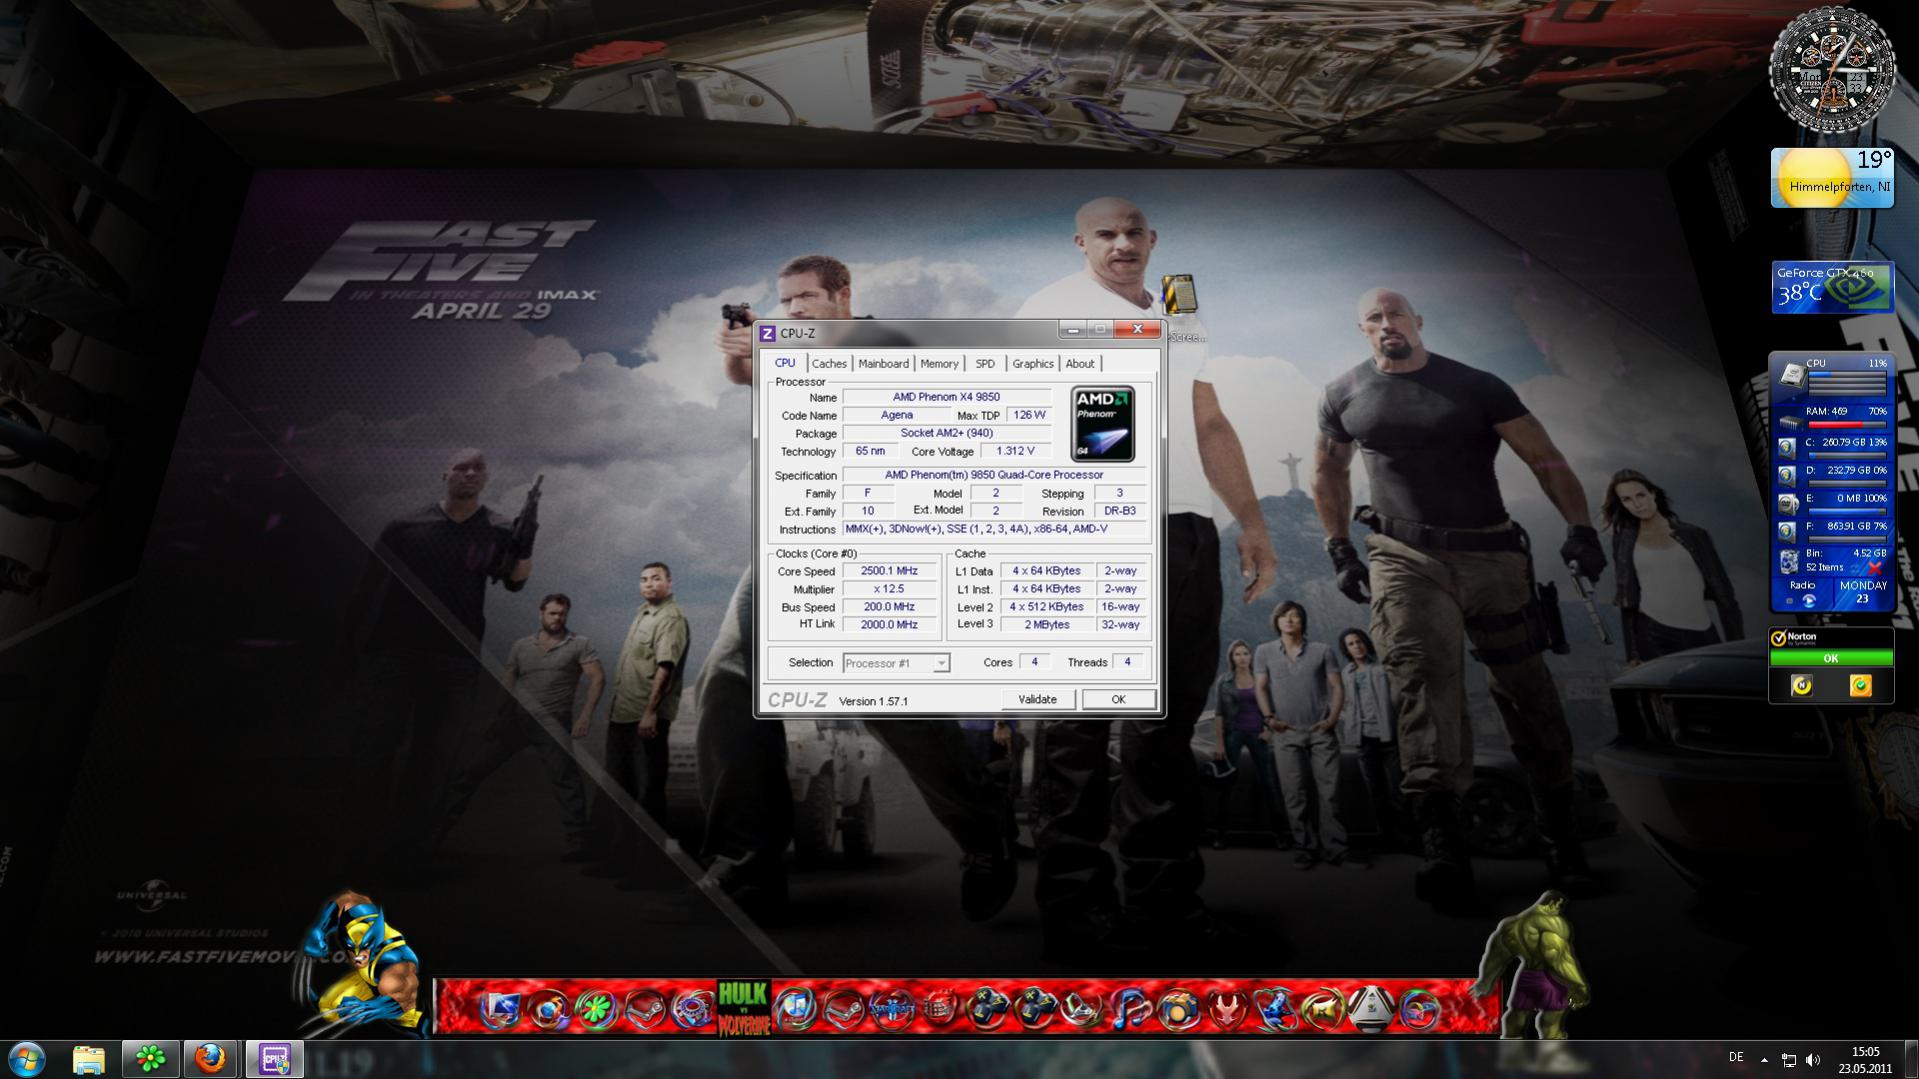Open ICQ from the taskbar
This screenshot has width=1919, height=1079.
pyautogui.click(x=150, y=1059)
